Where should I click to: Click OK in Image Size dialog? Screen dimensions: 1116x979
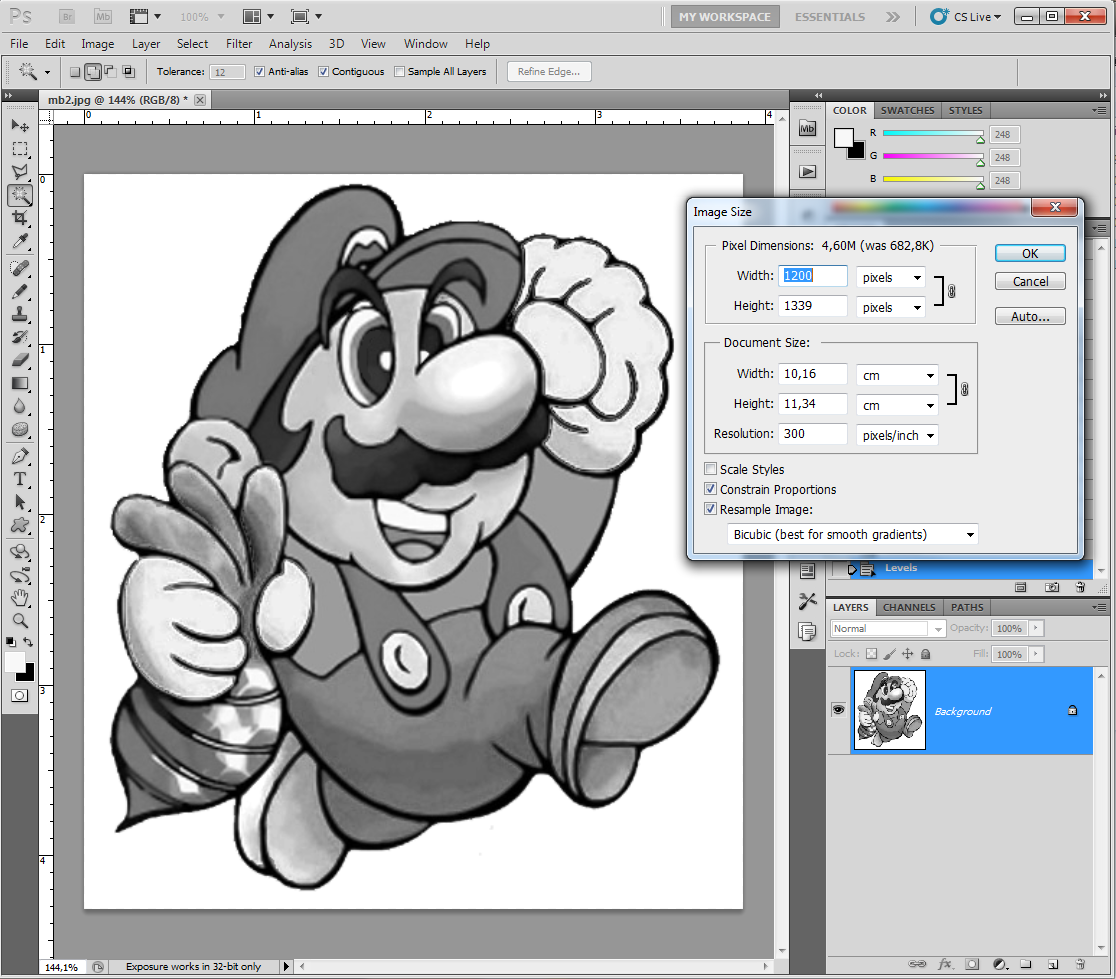pyautogui.click(x=1030, y=254)
